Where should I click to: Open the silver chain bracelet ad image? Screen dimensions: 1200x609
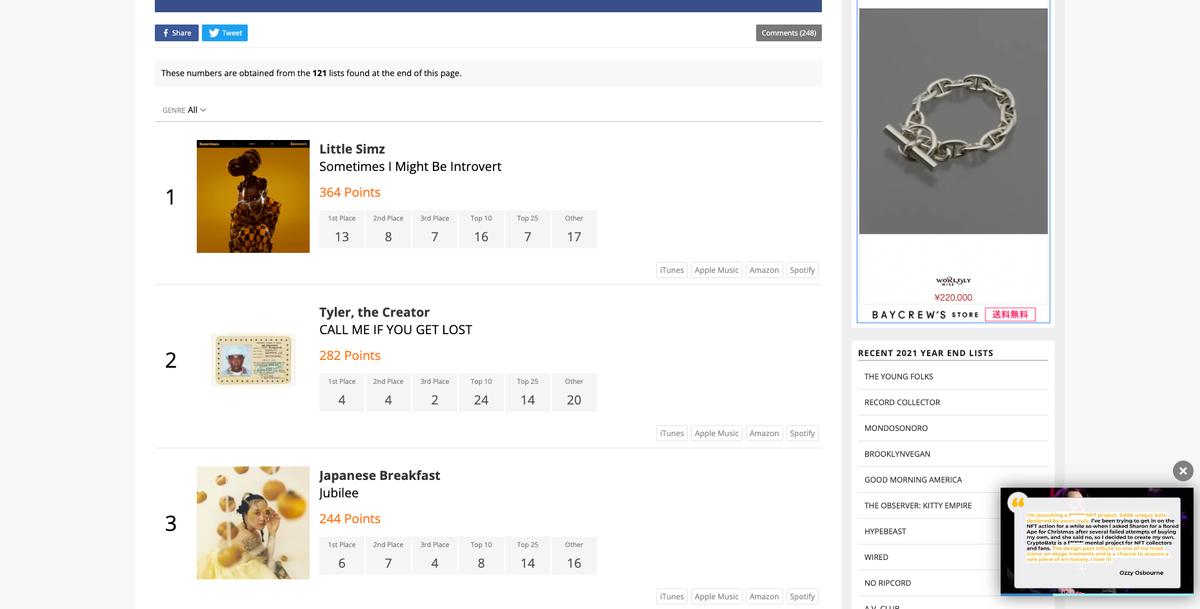(953, 121)
